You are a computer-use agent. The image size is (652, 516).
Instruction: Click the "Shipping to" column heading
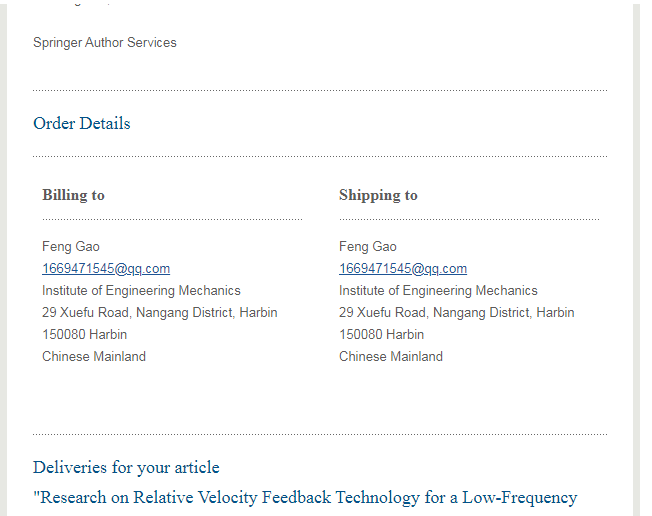378,195
